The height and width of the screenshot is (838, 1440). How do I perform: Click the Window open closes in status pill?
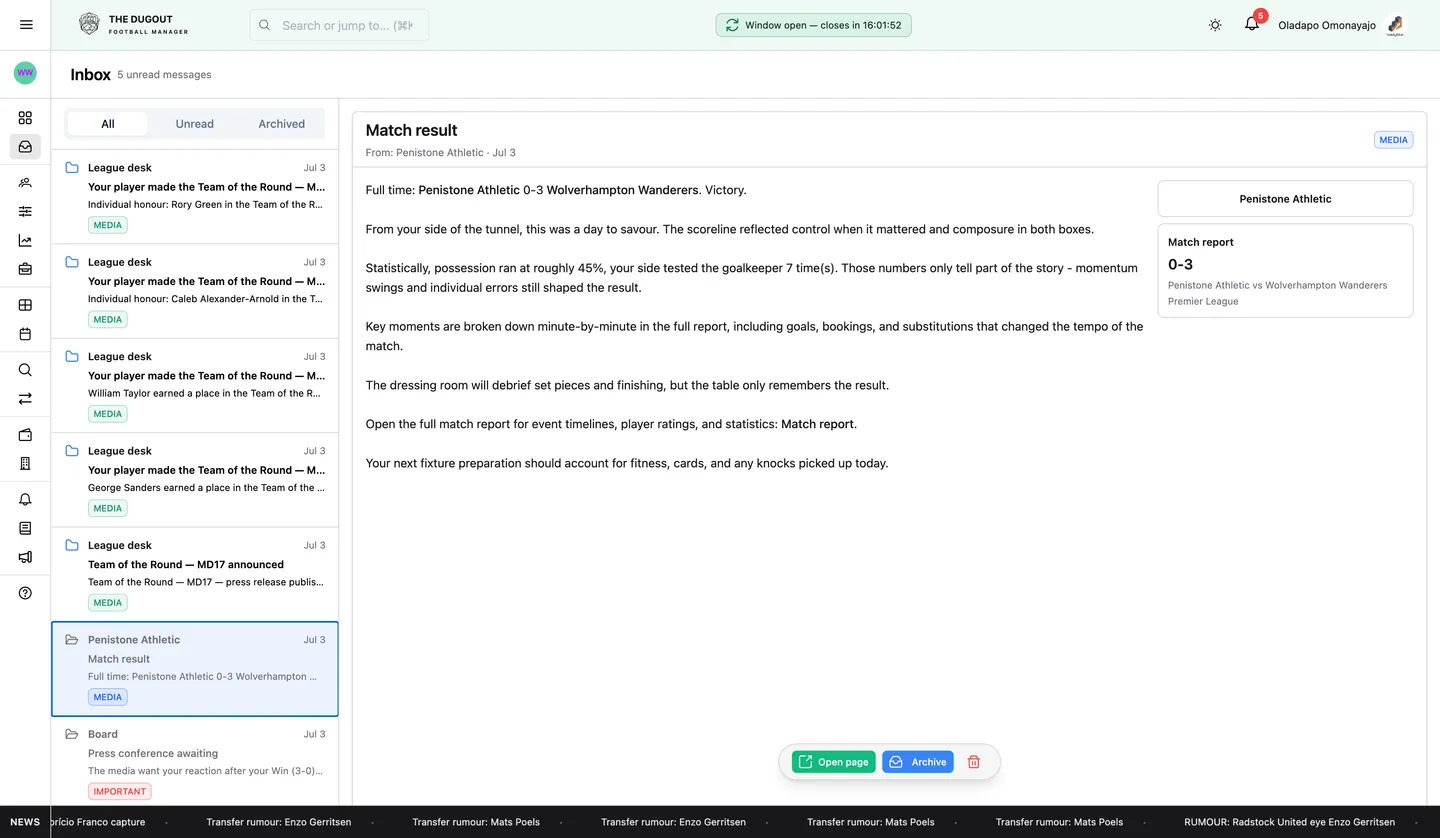814,25
